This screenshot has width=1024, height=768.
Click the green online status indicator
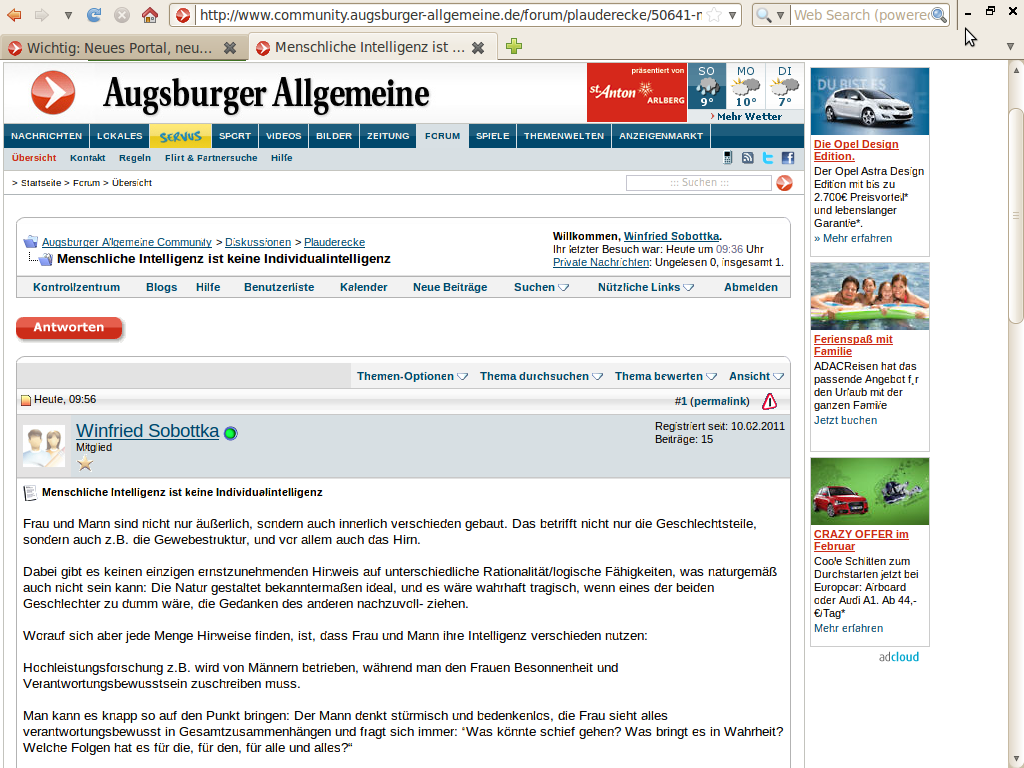point(231,433)
